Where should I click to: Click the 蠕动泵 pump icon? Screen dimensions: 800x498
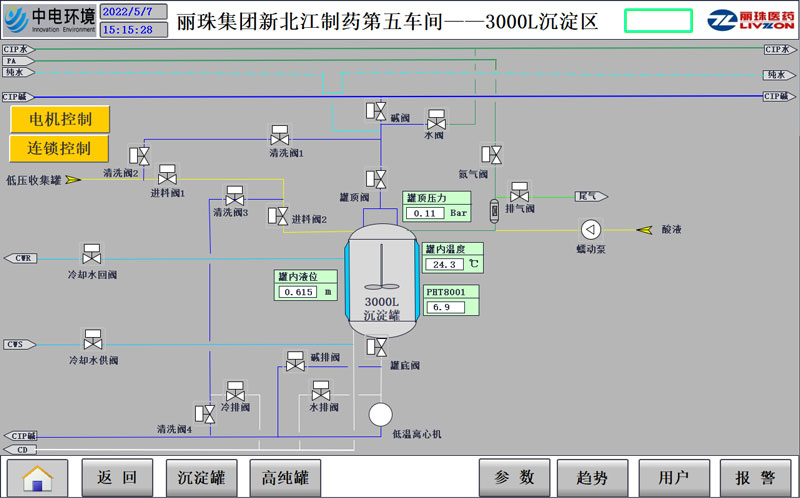pyautogui.click(x=591, y=229)
